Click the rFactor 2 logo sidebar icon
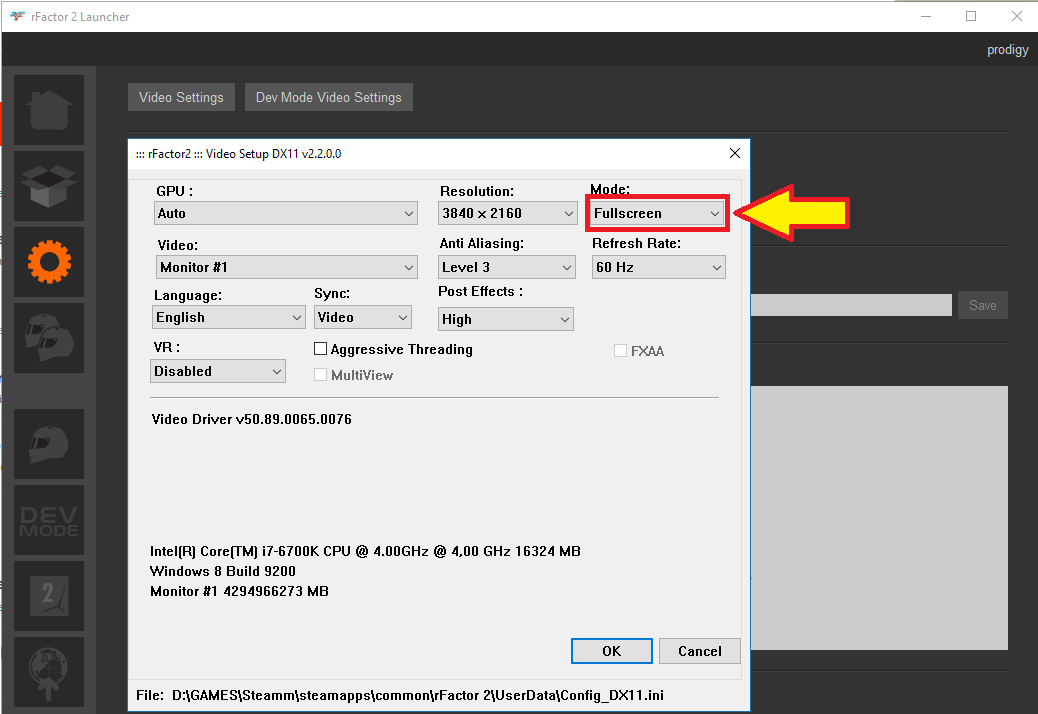The height and width of the screenshot is (714, 1038). 49,596
